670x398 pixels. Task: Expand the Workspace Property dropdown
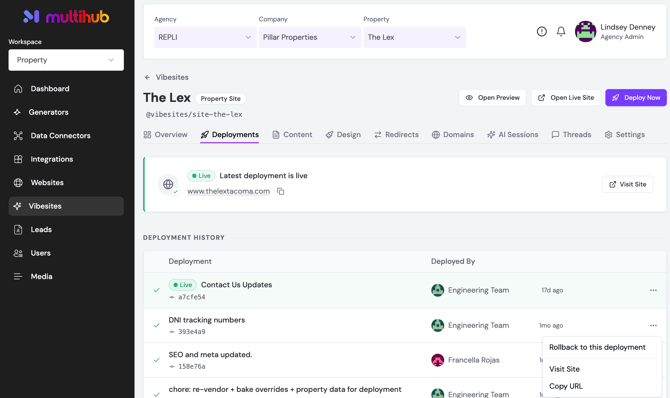coord(66,60)
